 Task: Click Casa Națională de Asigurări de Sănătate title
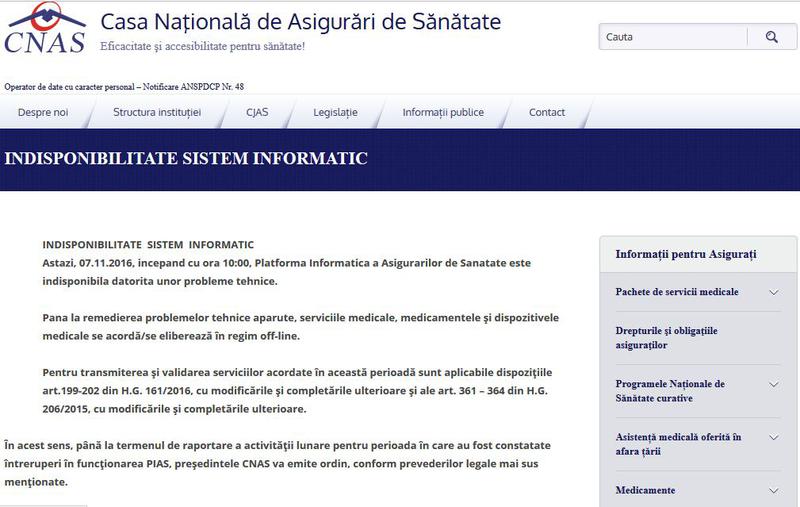(x=301, y=21)
